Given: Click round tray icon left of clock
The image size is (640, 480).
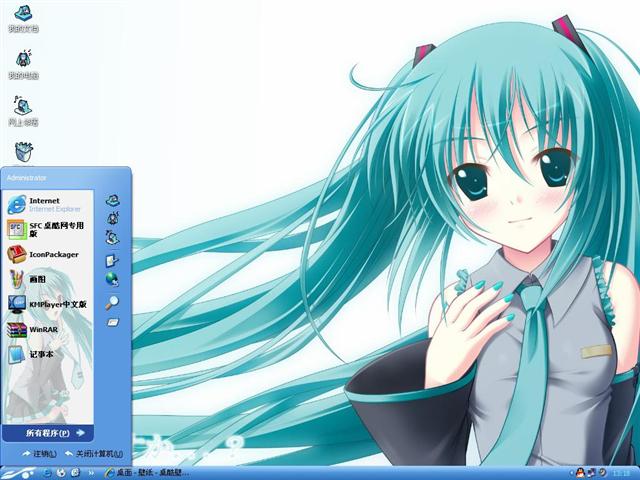Looking at the screenshot, I should click(602, 473).
